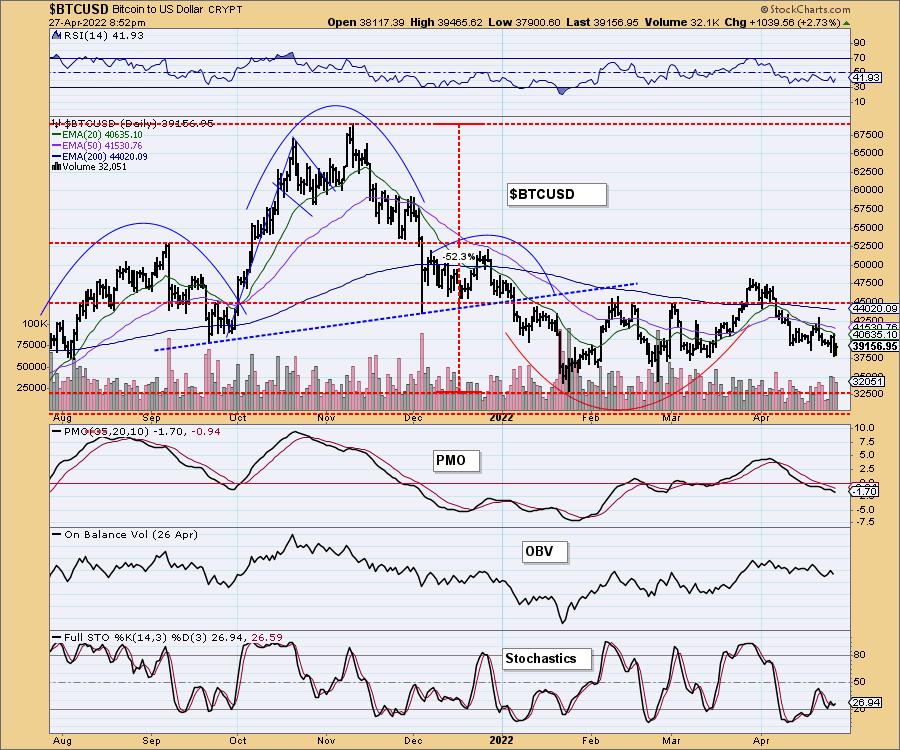Click the Dec label under the price chart
Image resolution: width=900 pixels, height=750 pixels.
click(413, 418)
